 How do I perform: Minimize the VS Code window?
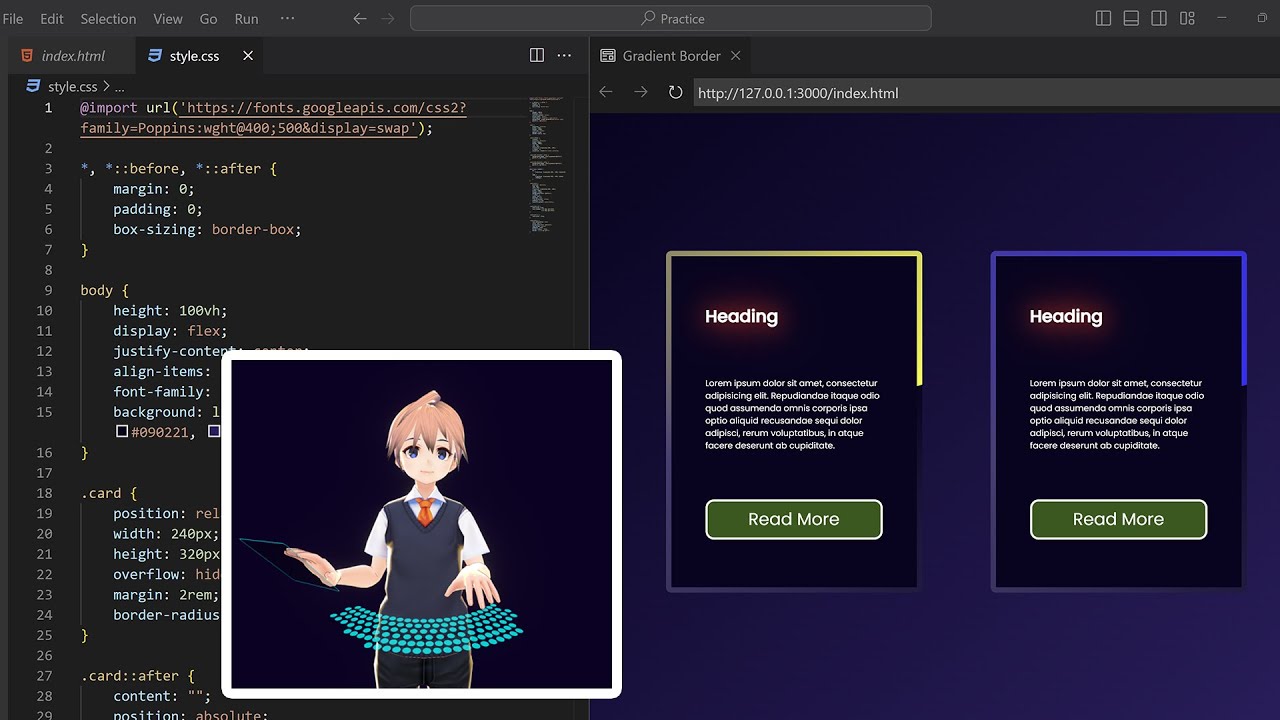click(1221, 18)
